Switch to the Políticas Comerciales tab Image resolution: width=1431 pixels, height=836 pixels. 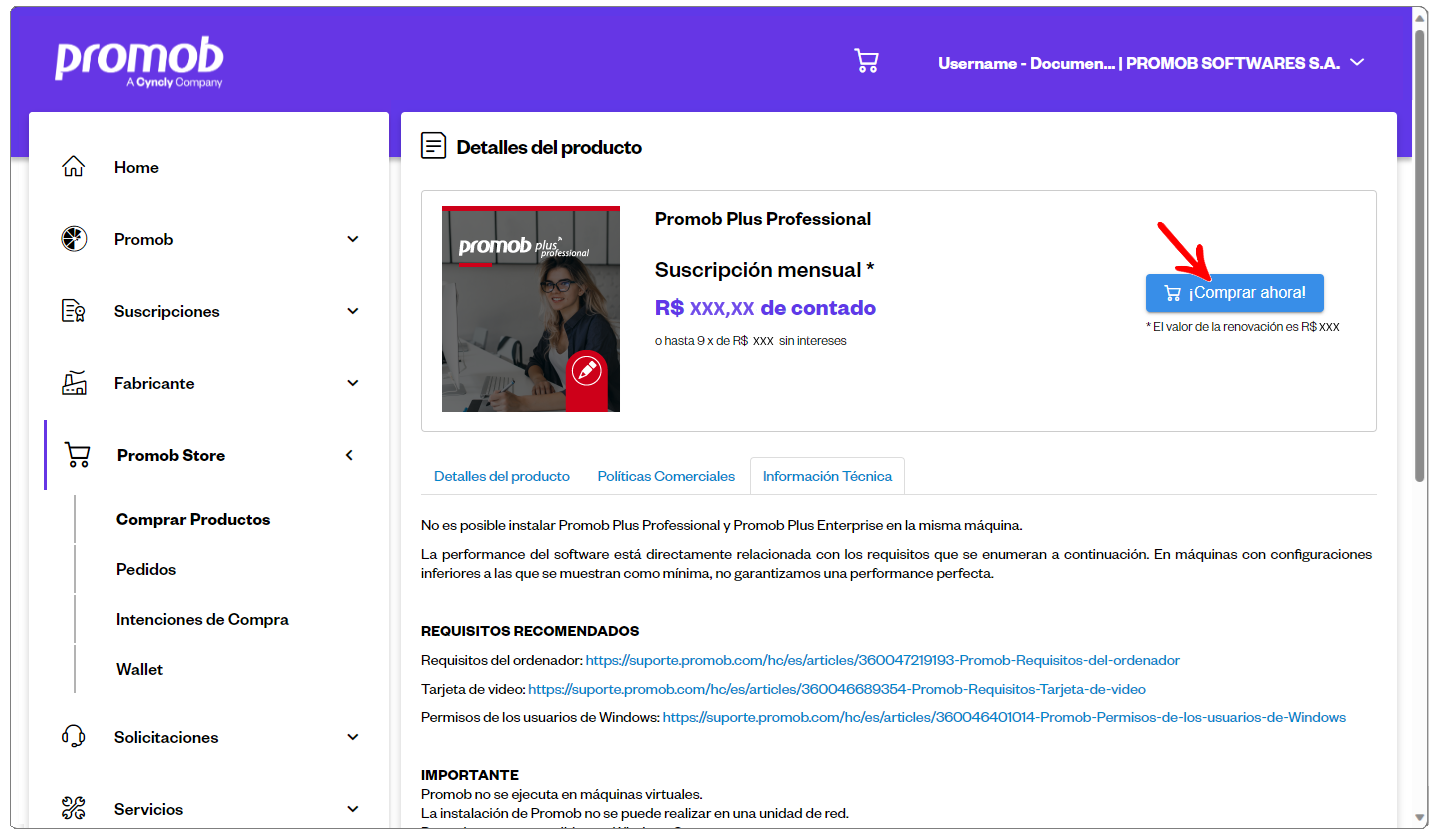point(666,476)
